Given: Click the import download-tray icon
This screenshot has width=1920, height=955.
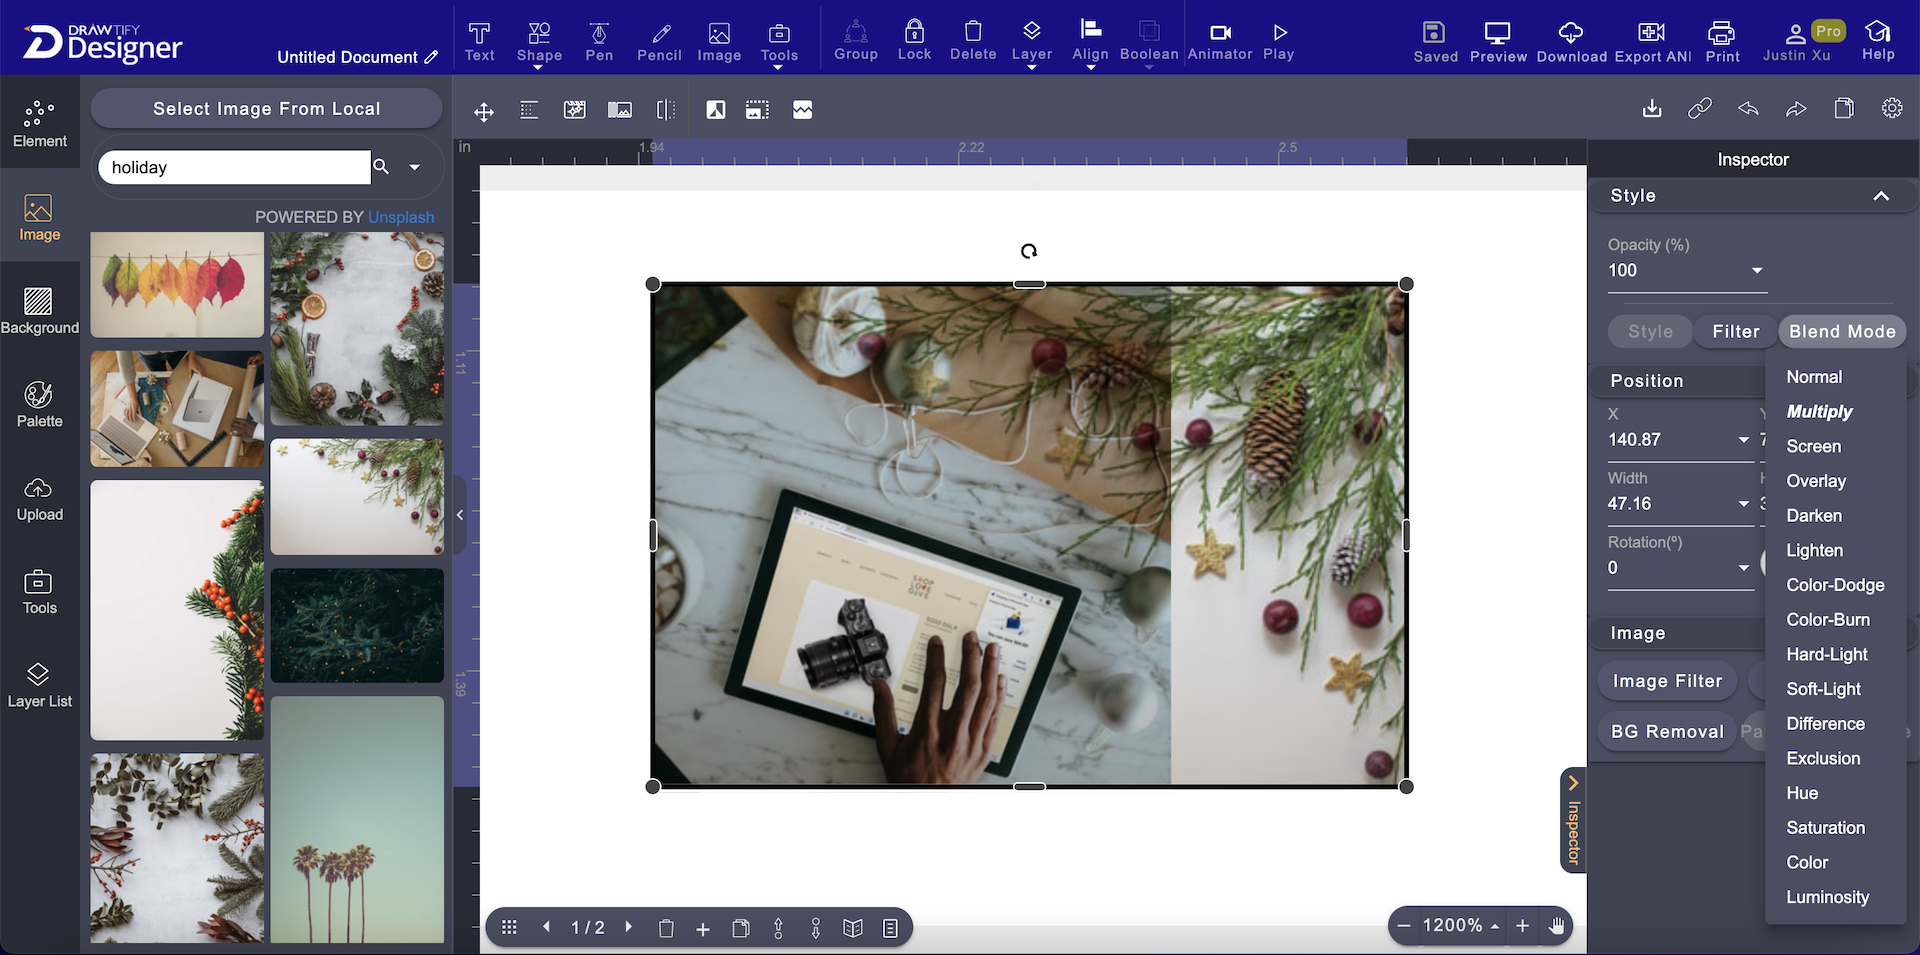Looking at the screenshot, I should coord(1652,108).
